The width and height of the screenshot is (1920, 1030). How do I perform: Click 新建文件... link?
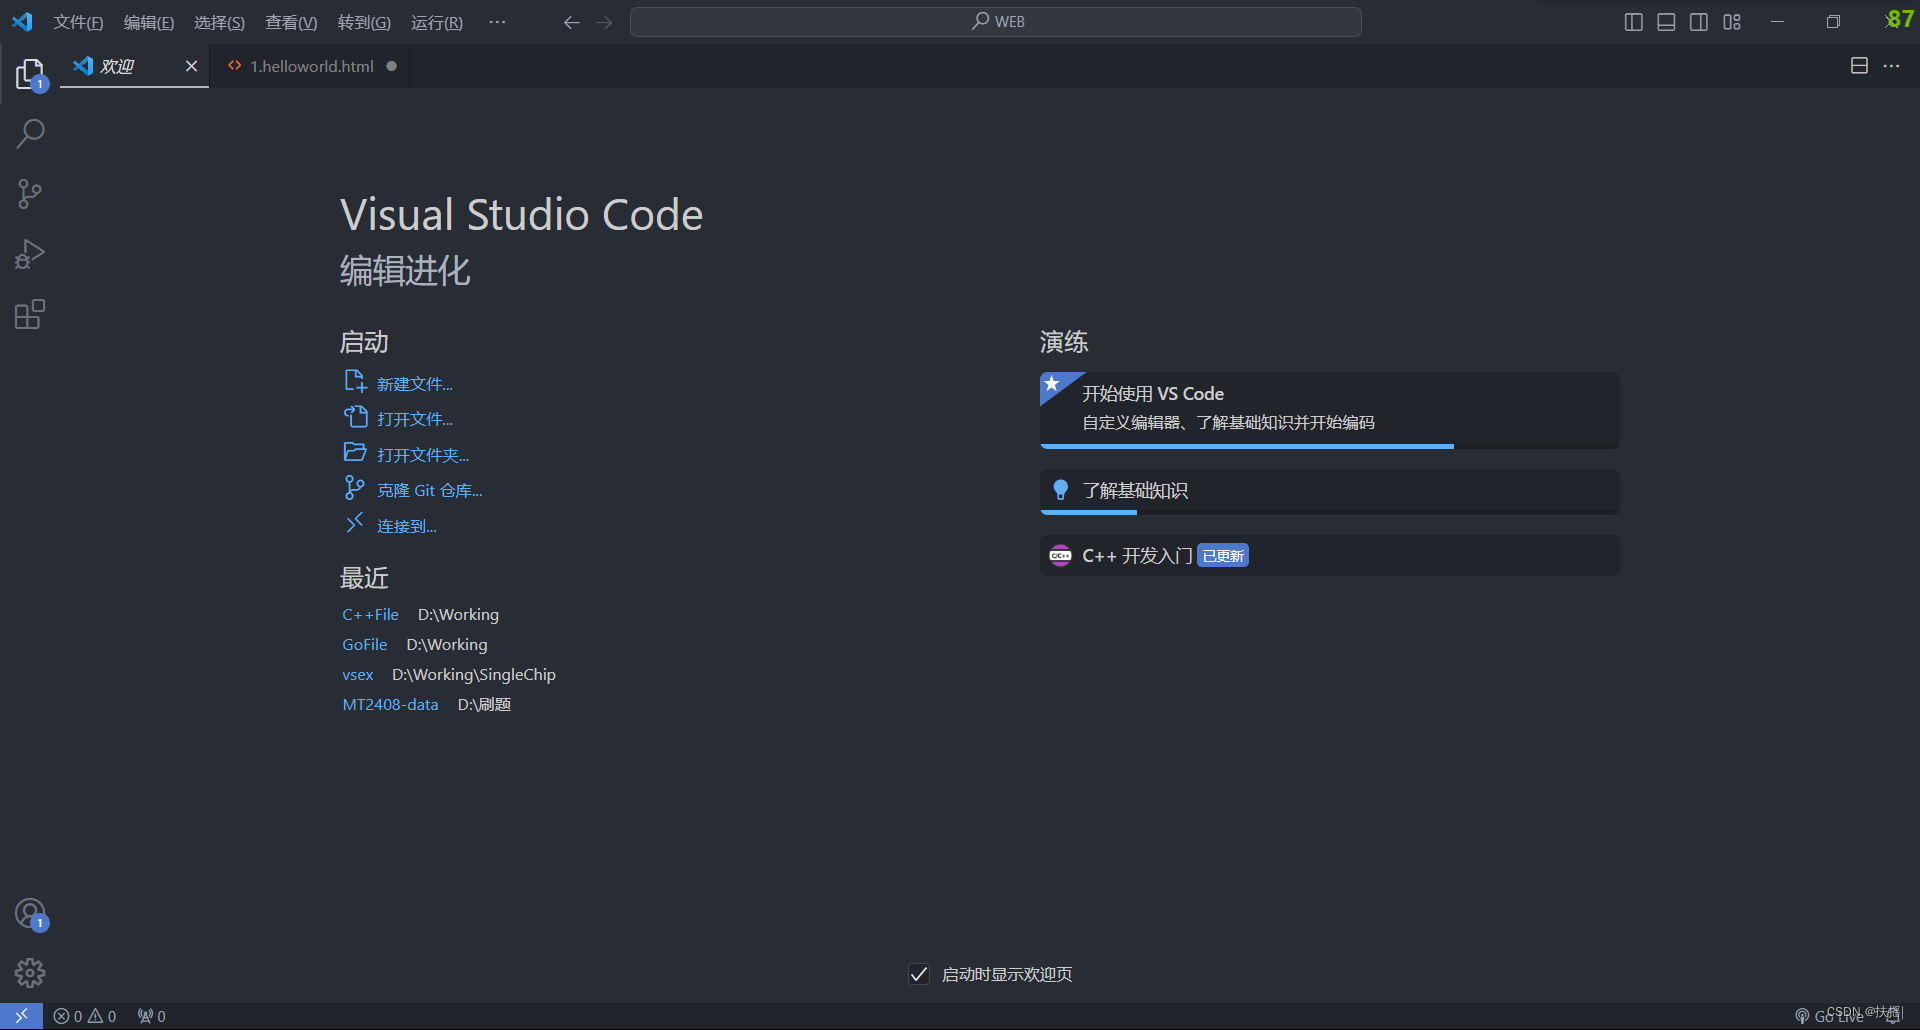pos(415,384)
